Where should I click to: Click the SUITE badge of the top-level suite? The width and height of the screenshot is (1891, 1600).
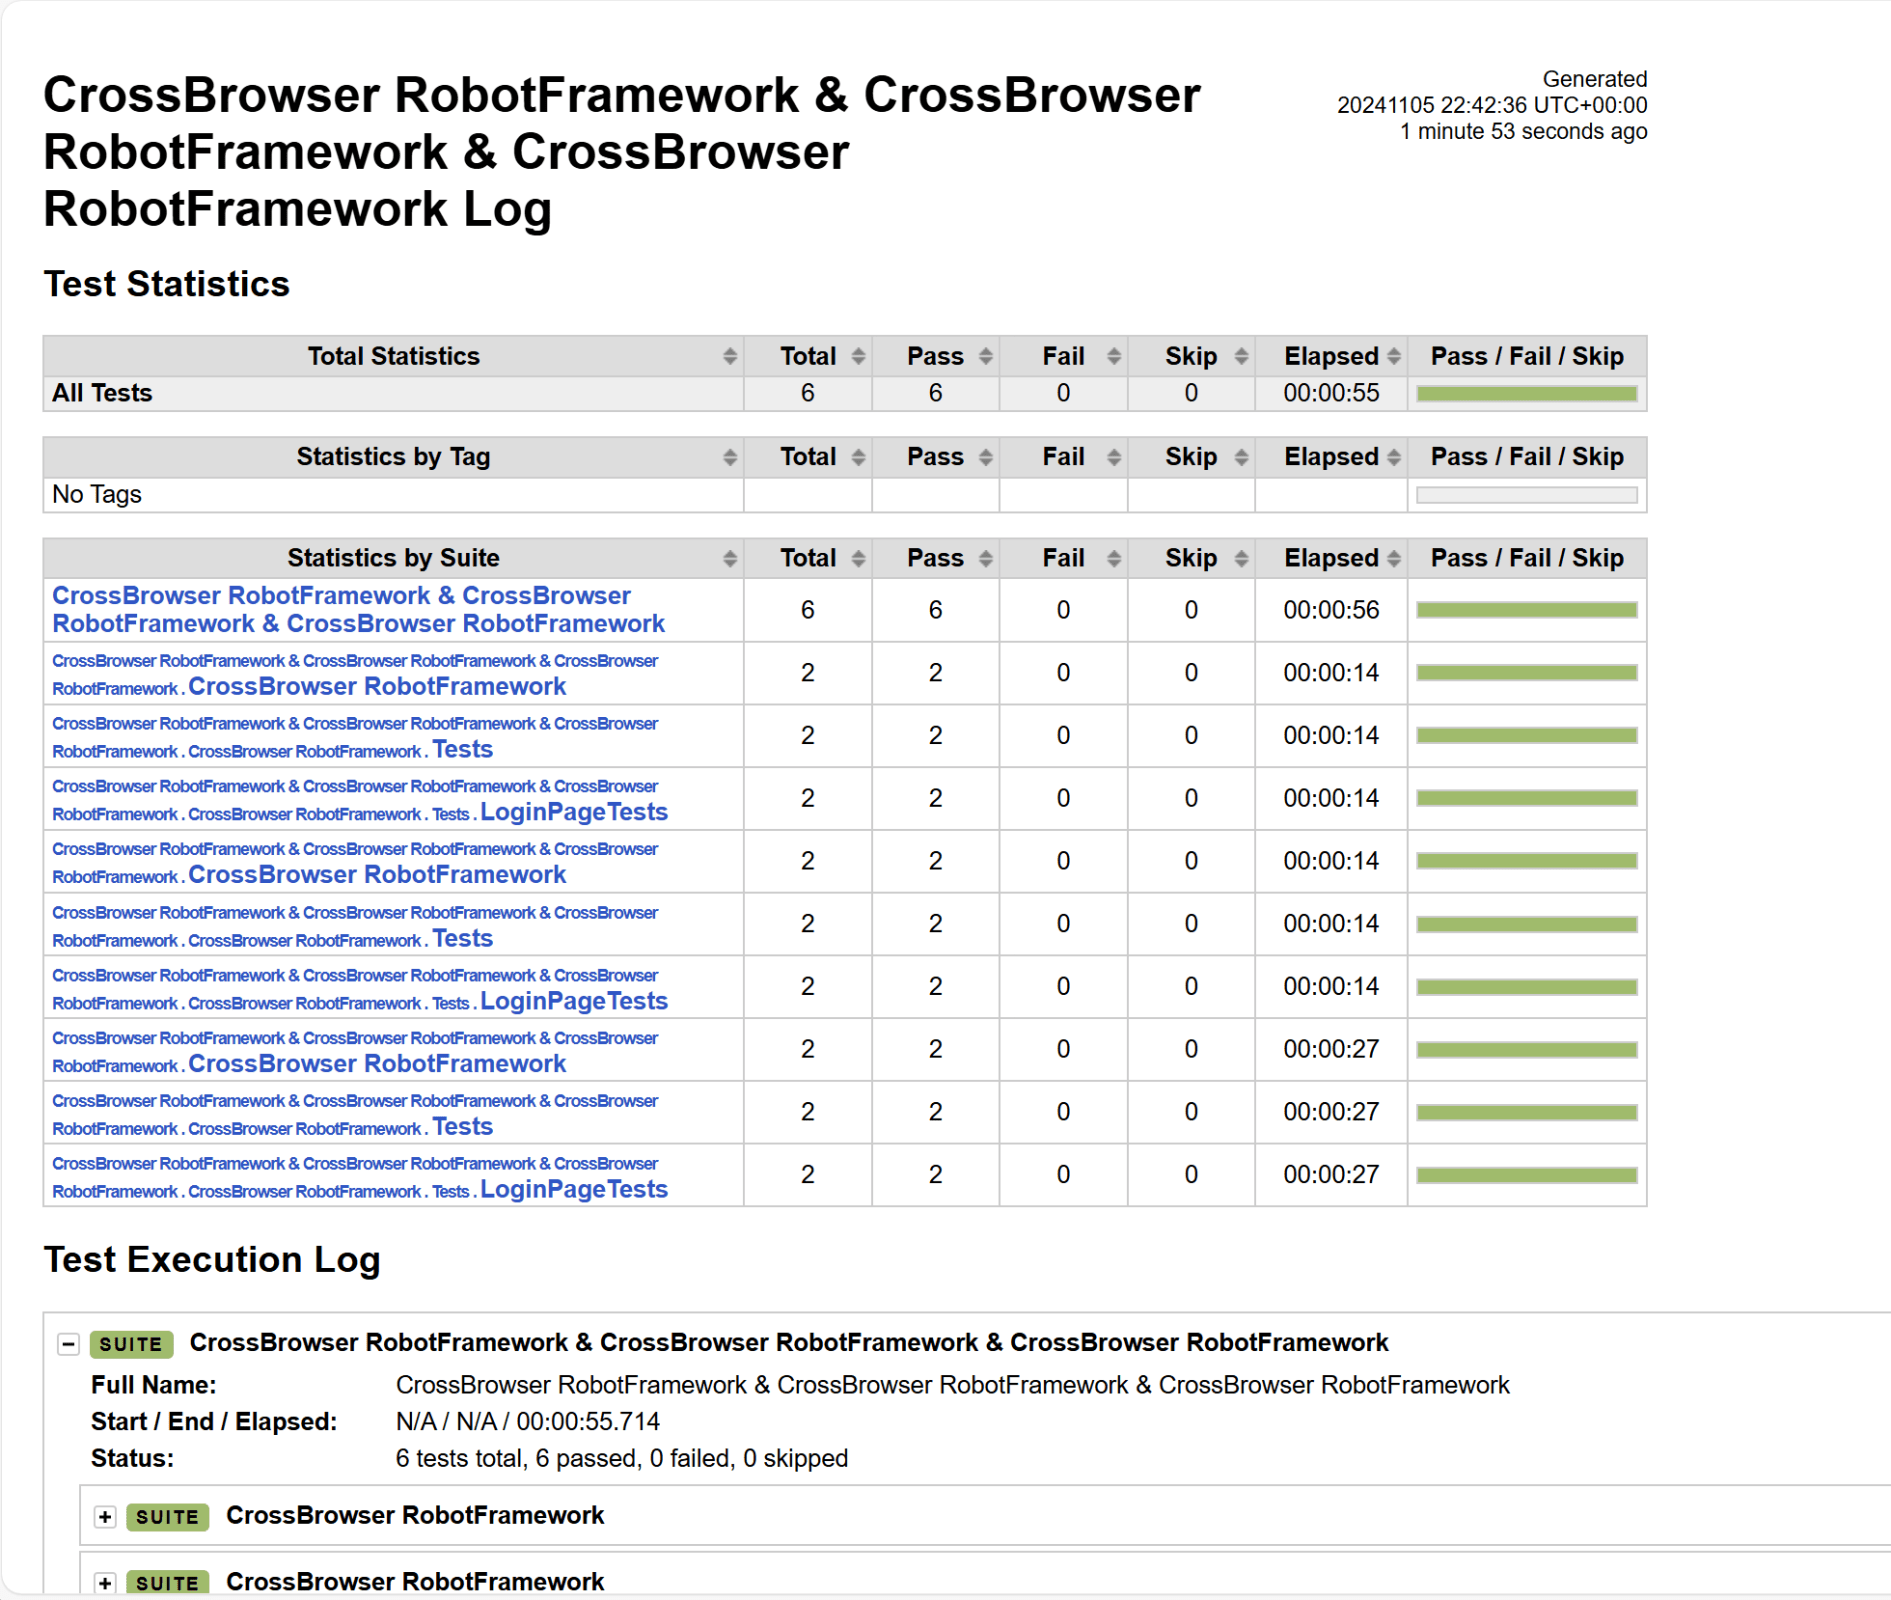tap(130, 1344)
